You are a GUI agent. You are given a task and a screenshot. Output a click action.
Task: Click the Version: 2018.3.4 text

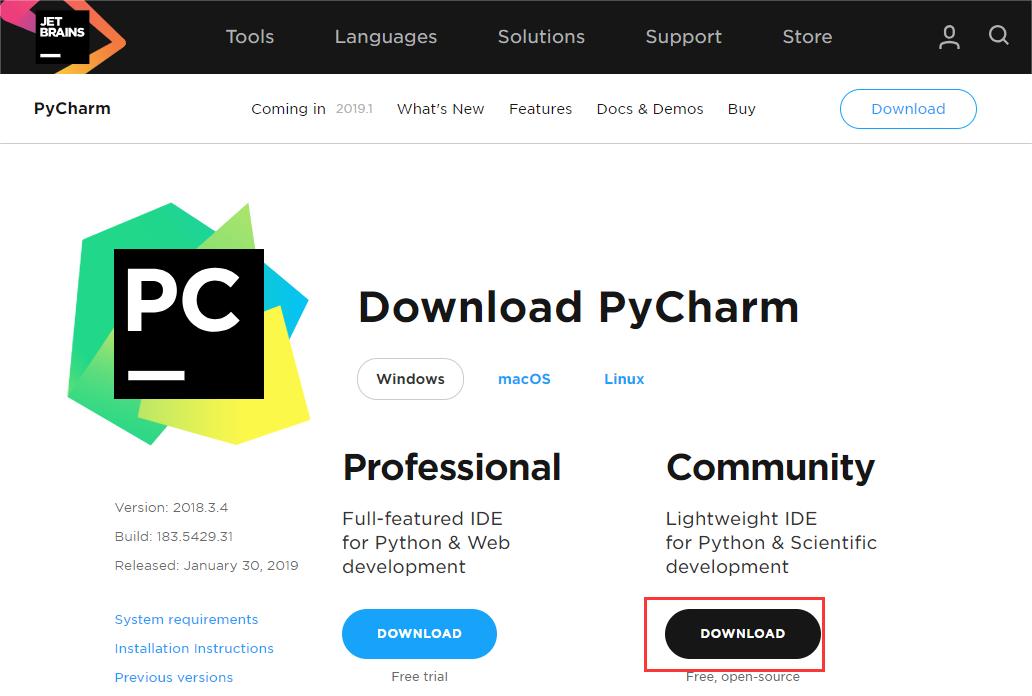[x=171, y=508]
